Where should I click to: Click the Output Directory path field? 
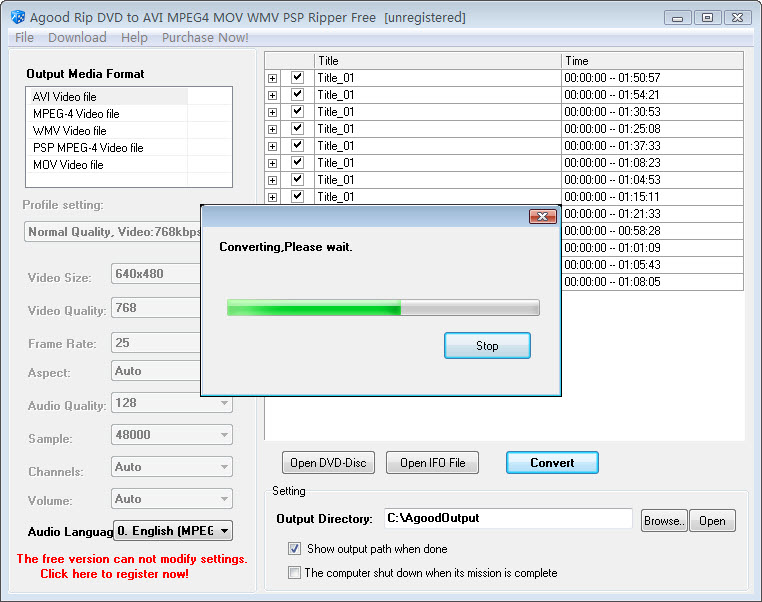508,518
